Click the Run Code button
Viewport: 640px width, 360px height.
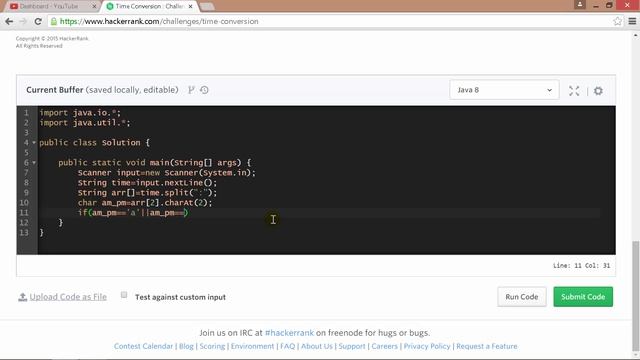click(522, 297)
